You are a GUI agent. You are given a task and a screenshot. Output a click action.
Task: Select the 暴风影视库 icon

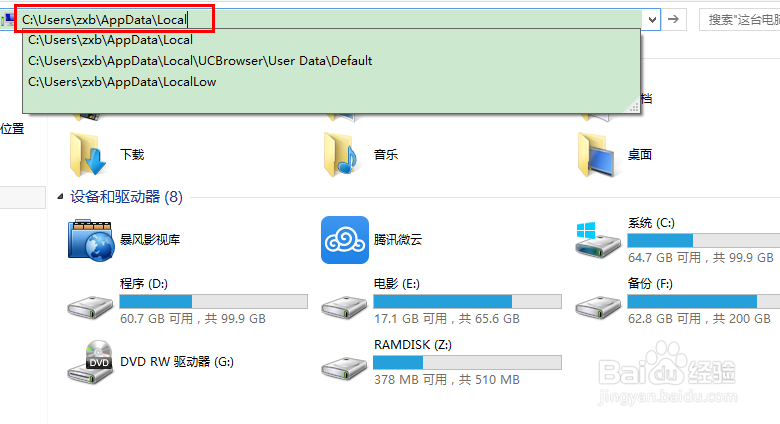91,240
